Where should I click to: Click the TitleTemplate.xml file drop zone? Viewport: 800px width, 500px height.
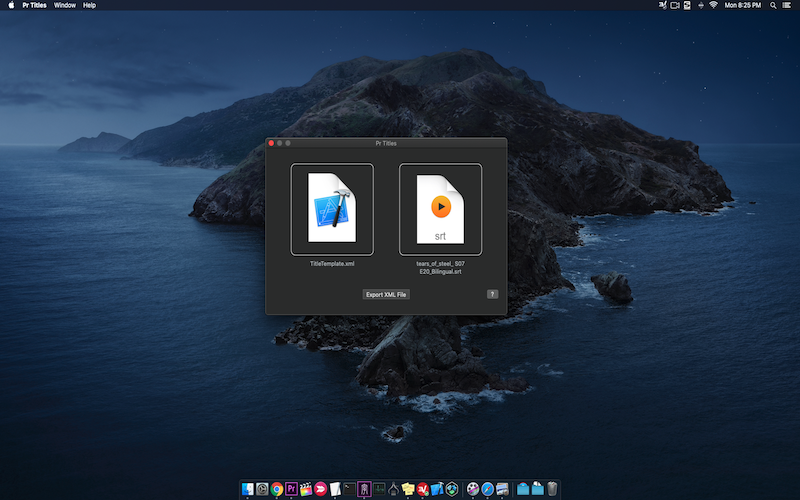point(332,209)
